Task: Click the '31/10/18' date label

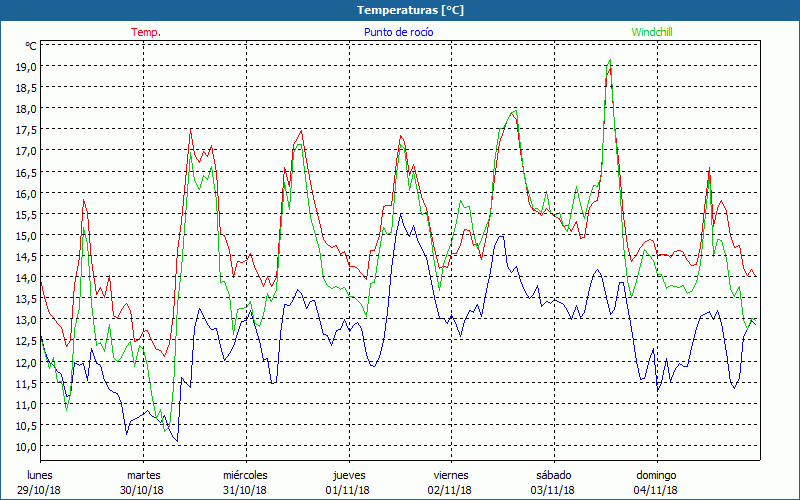Action: 244,490
